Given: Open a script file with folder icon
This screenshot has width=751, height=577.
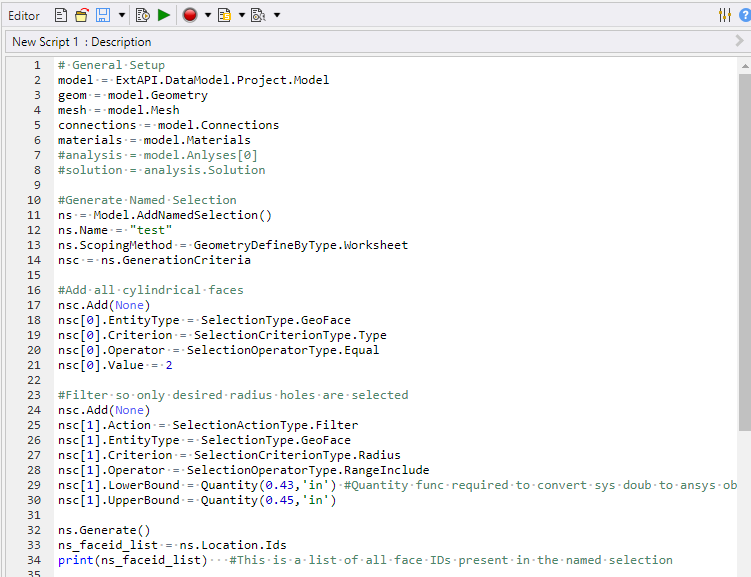Looking at the screenshot, I should [82, 15].
